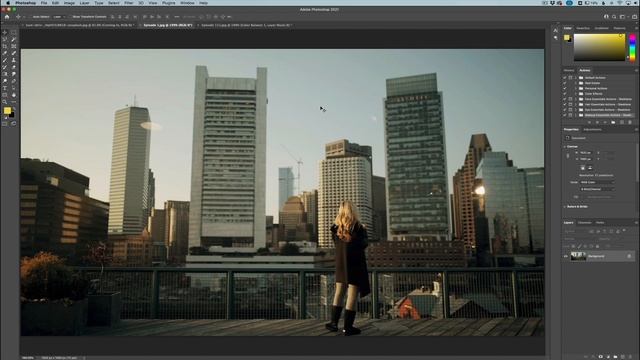The image size is (640, 360).
Task: Click the canvas width field in Properties
Action: click(x=585, y=153)
